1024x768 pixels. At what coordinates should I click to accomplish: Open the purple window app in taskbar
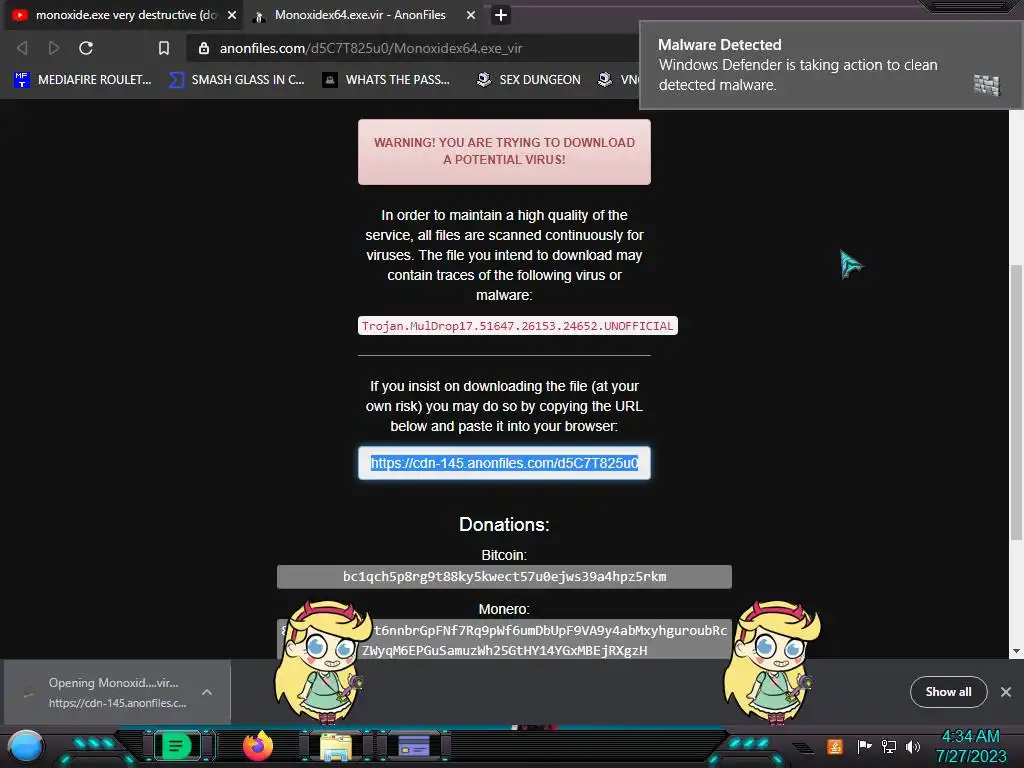[414, 746]
